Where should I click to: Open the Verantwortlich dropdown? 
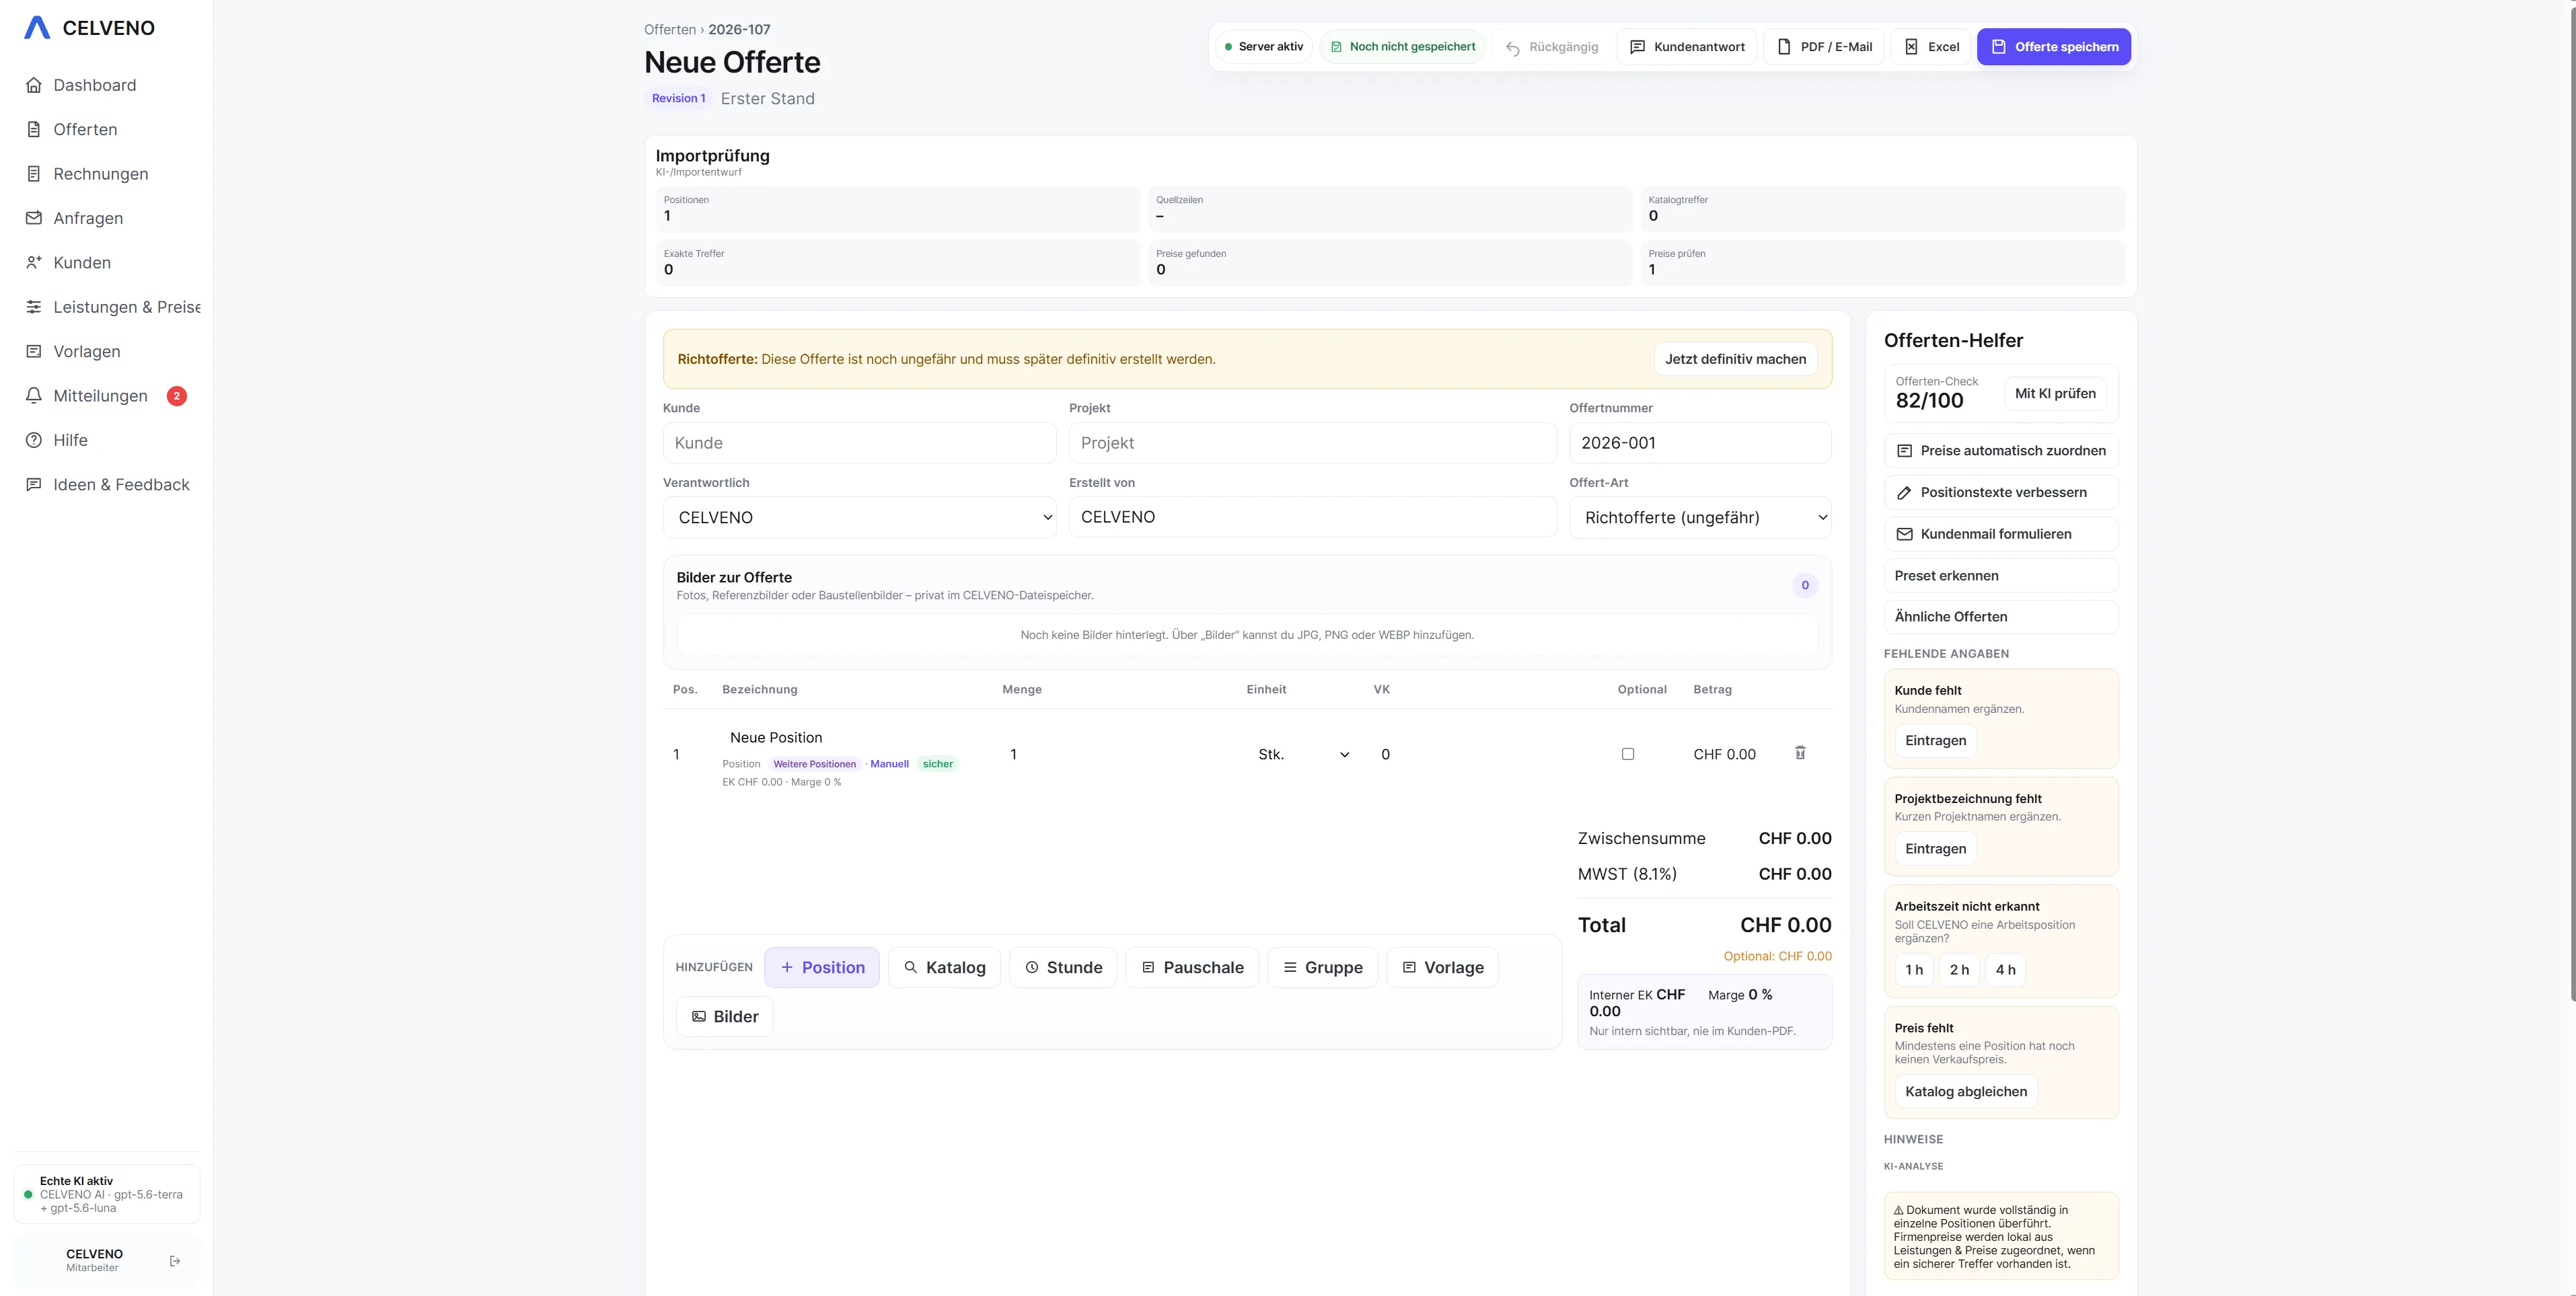pyautogui.click(x=860, y=517)
